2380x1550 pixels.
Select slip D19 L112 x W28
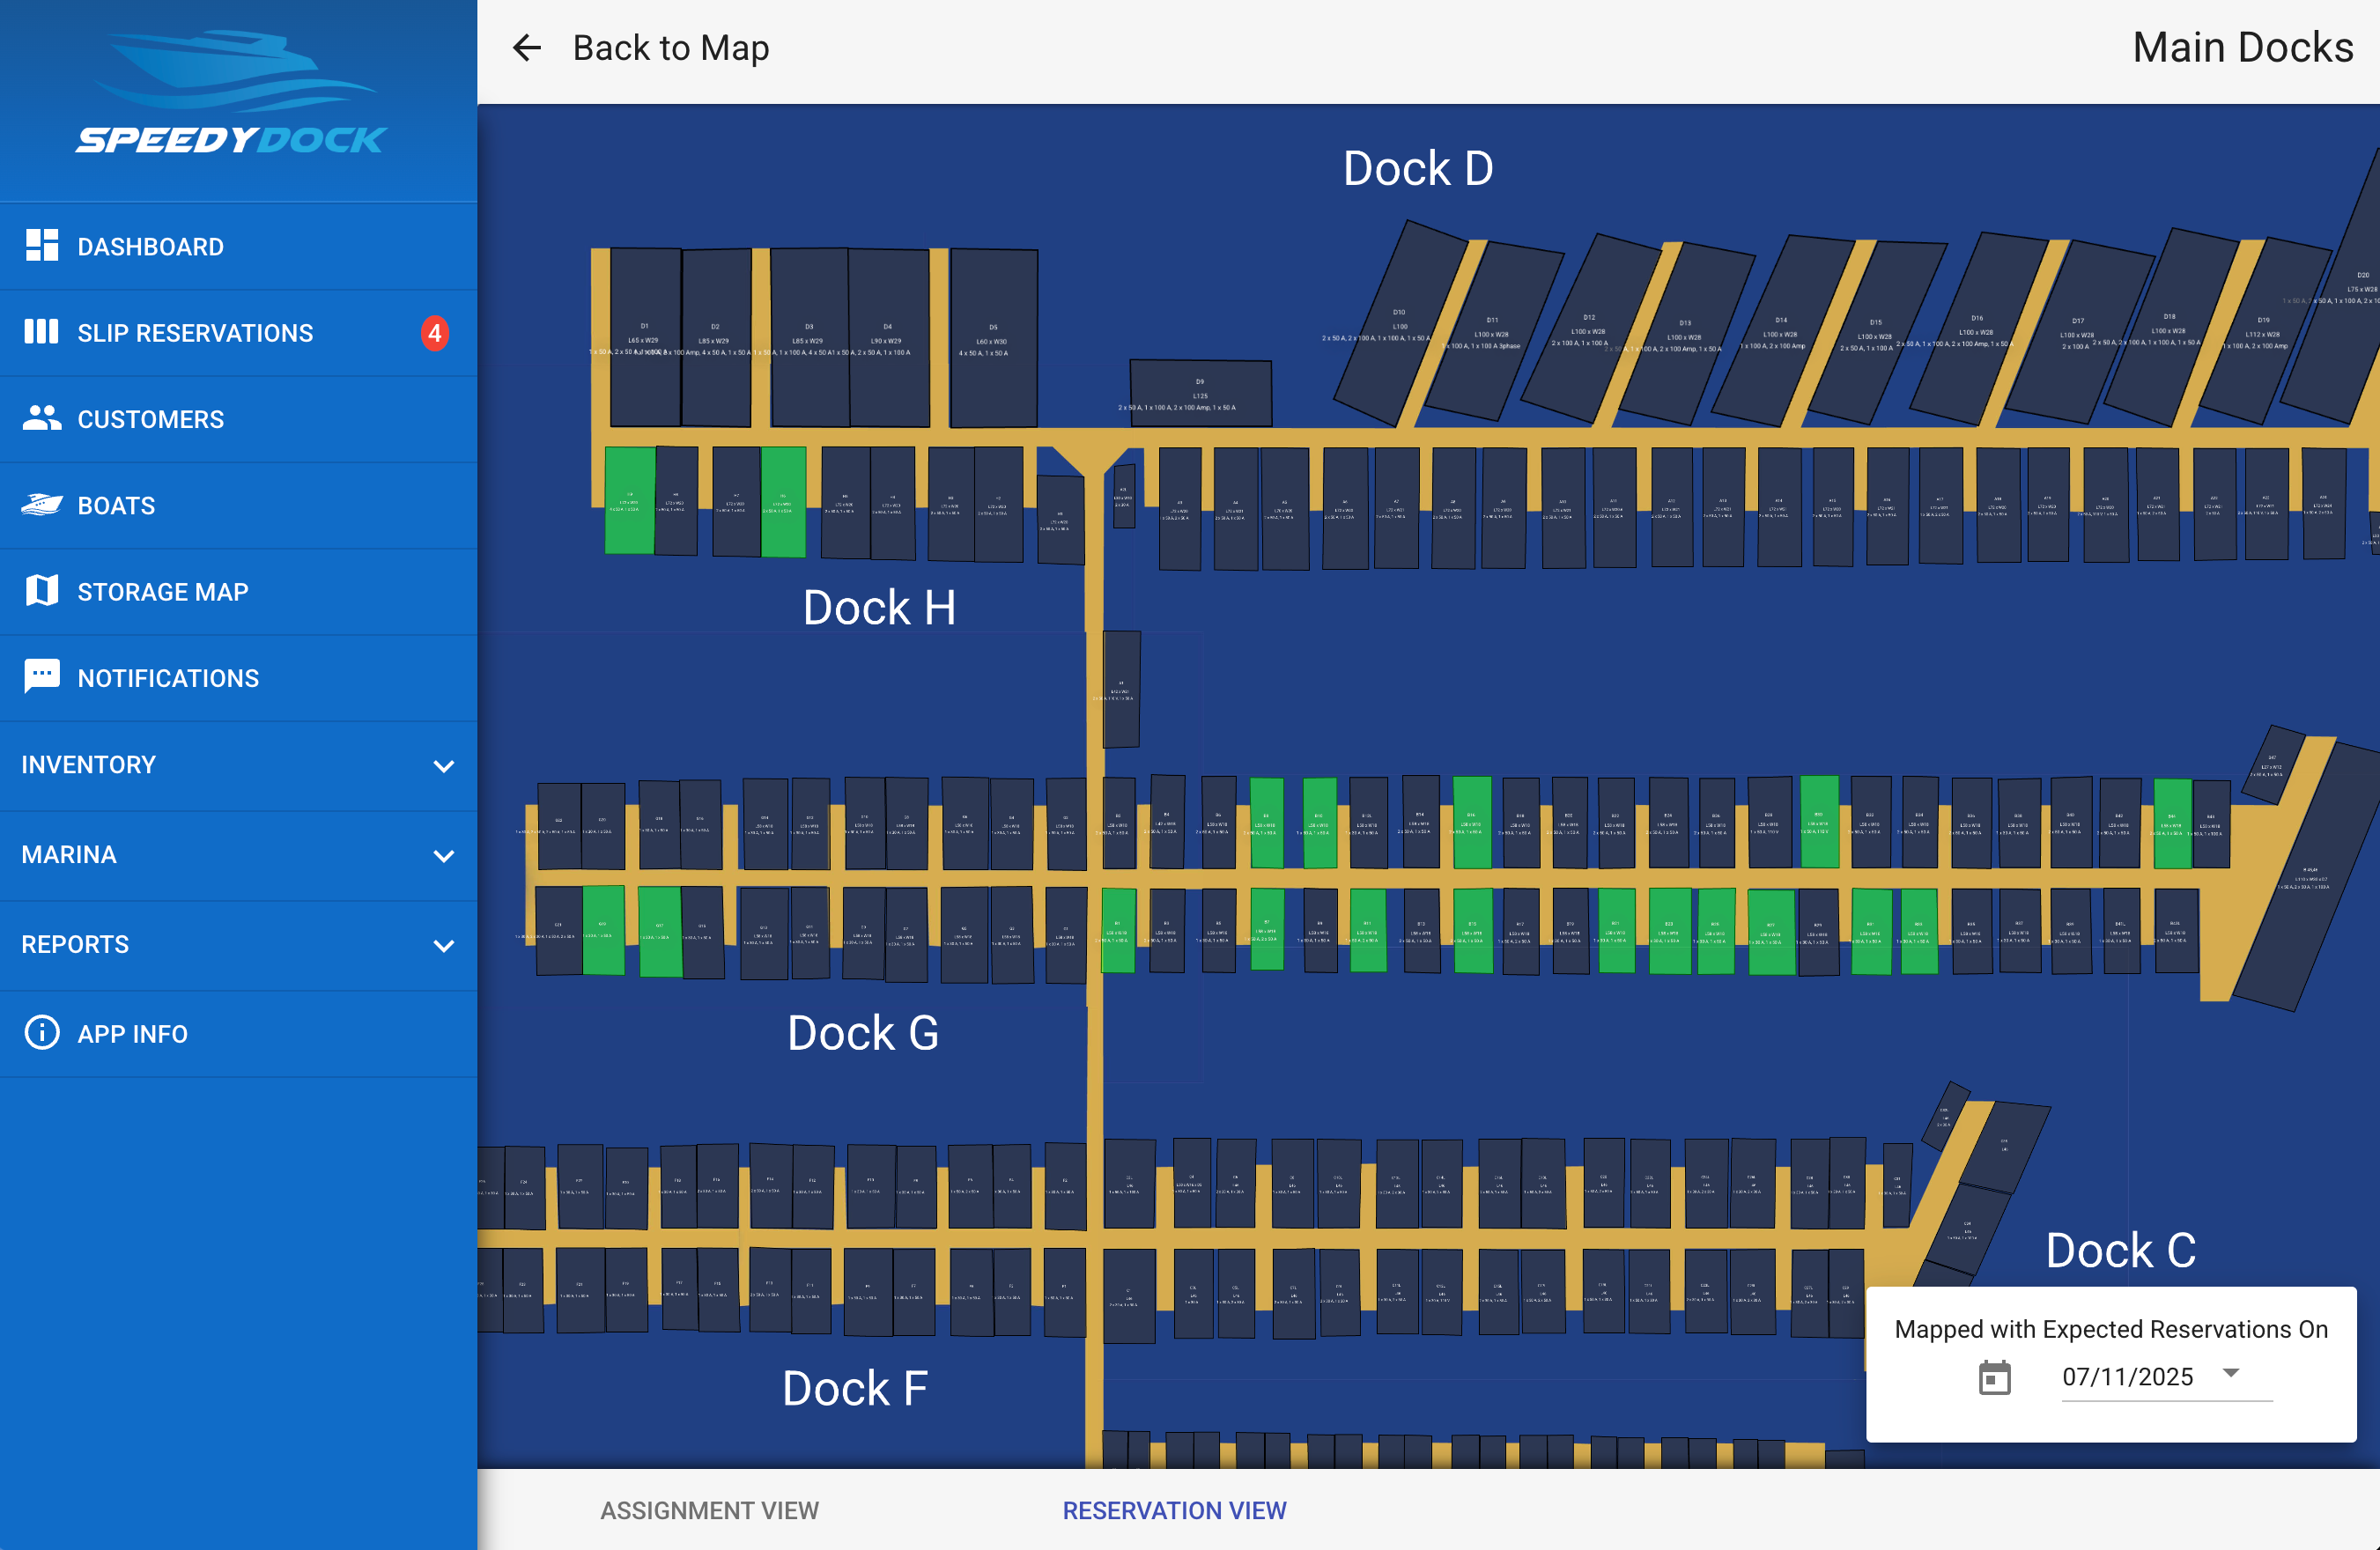tap(2263, 333)
